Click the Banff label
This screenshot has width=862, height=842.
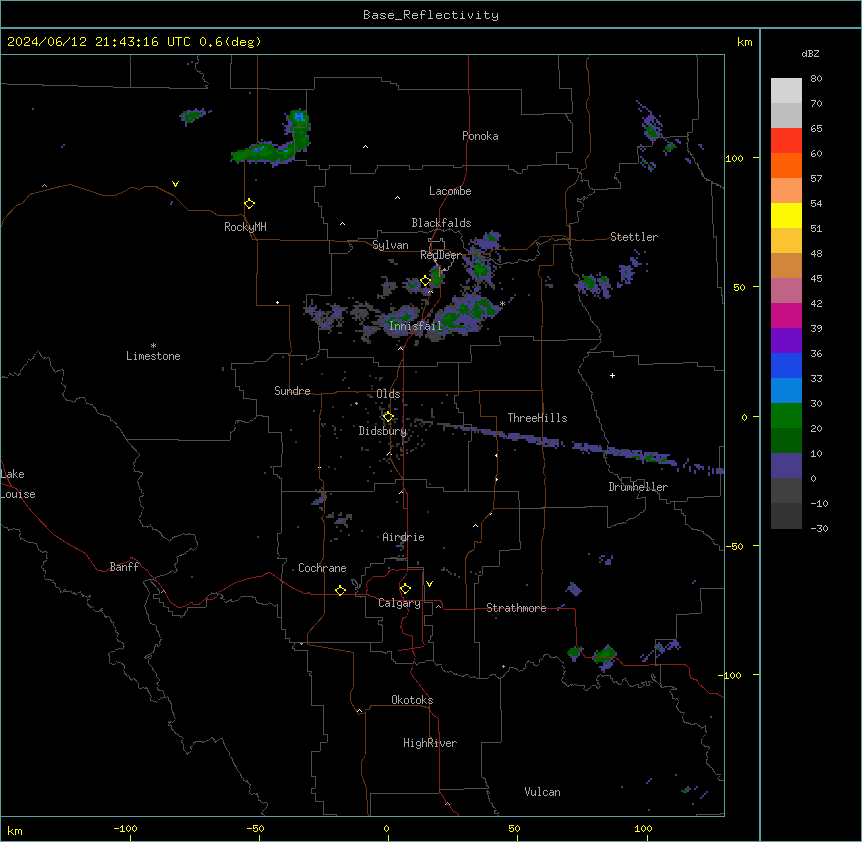coord(124,567)
